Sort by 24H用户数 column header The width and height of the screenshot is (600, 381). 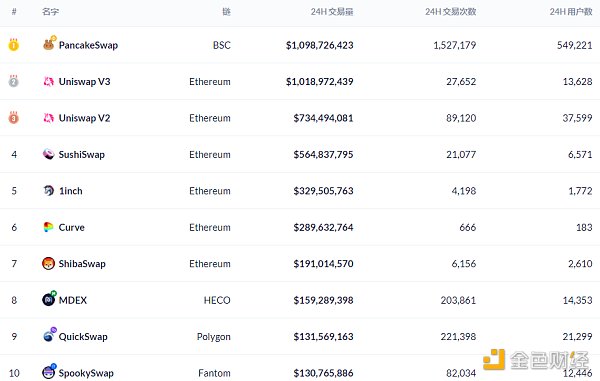coord(571,12)
